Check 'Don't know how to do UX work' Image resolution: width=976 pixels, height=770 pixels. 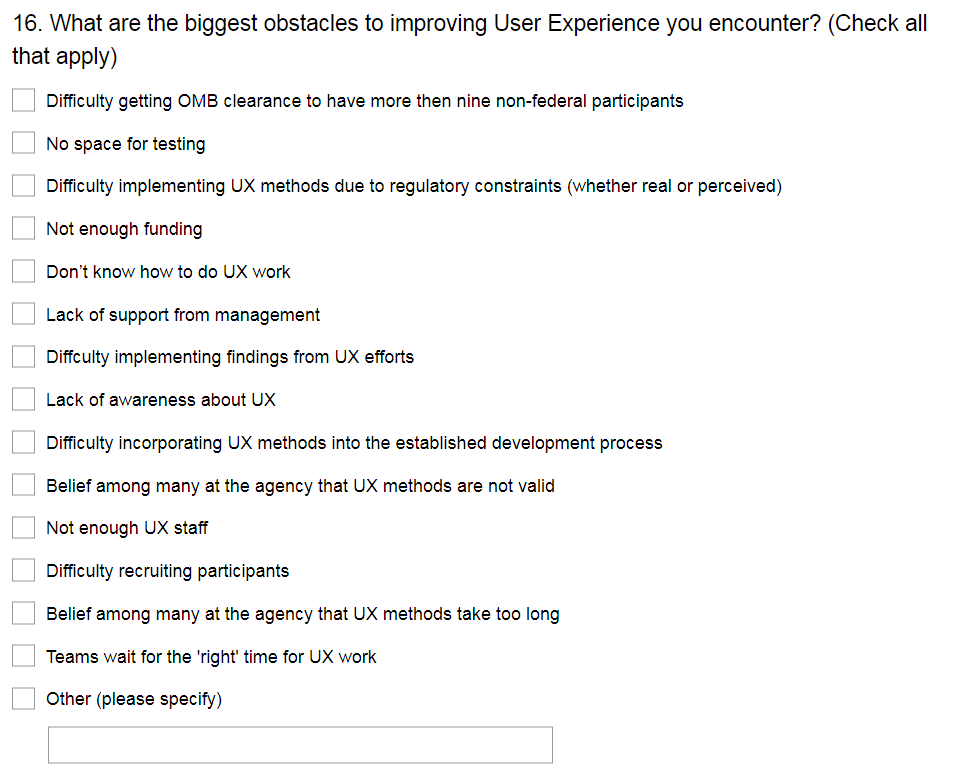tap(24, 272)
